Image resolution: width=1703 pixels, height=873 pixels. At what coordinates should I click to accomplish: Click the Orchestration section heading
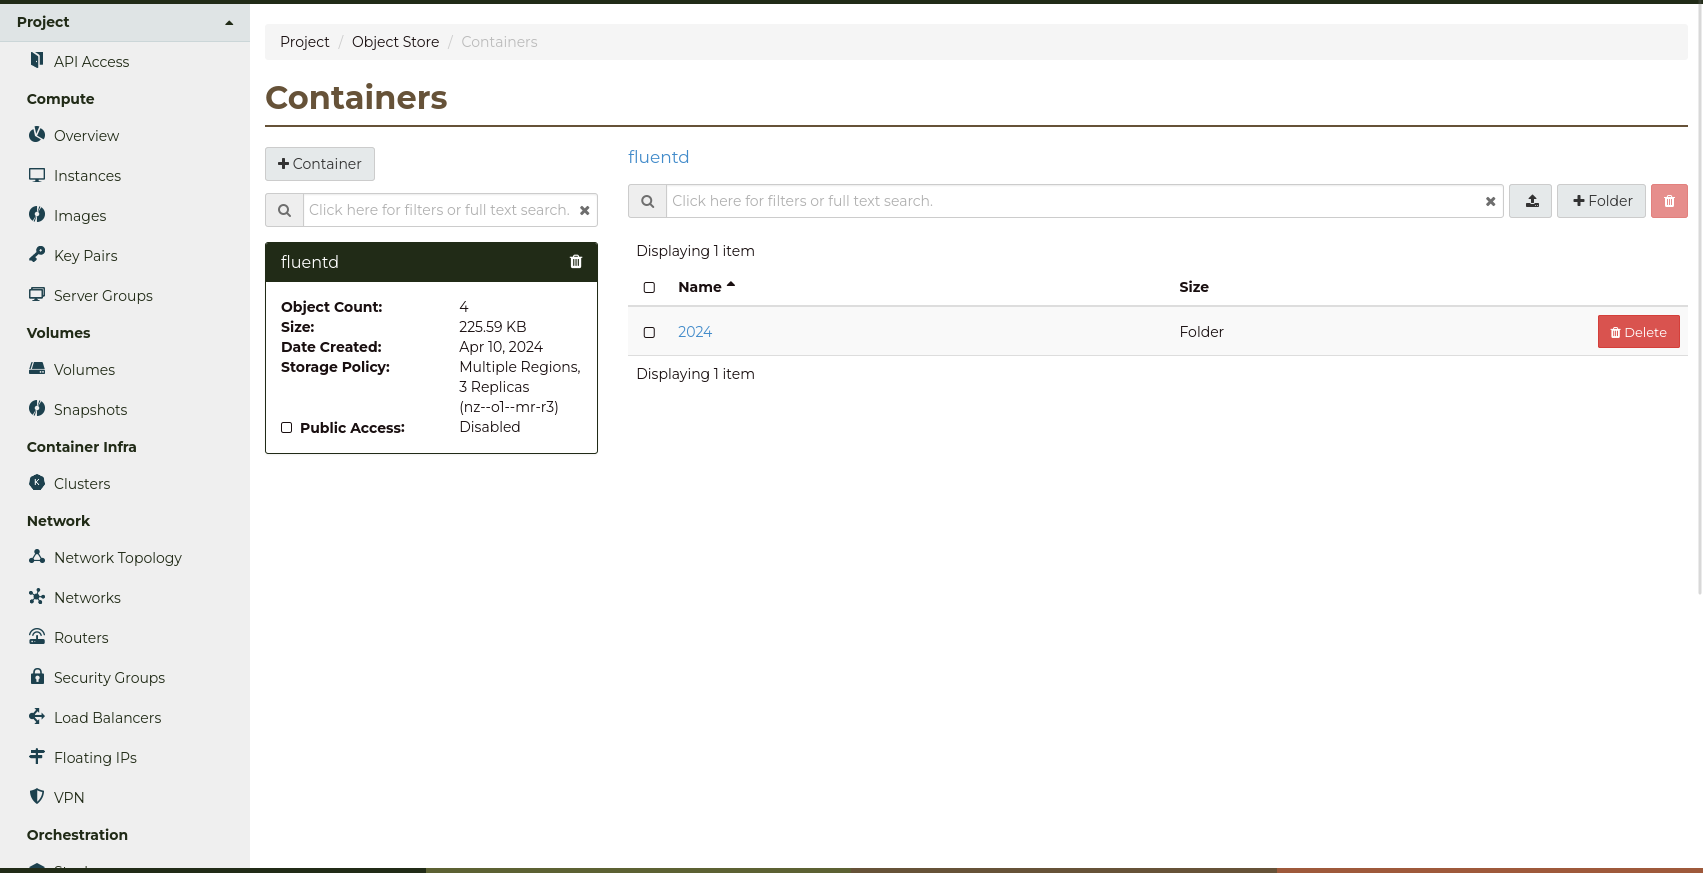pyautogui.click(x=77, y=835)
